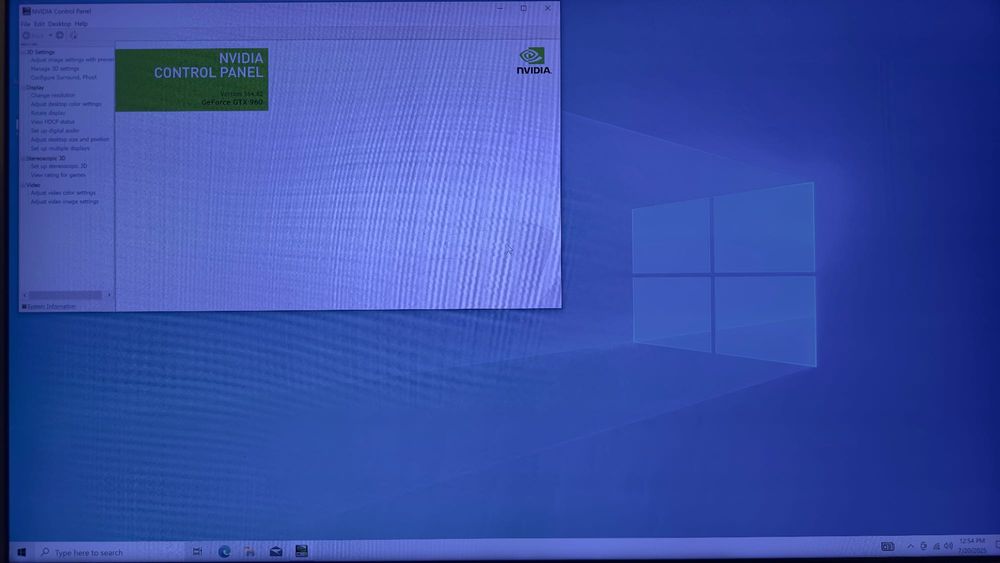This screenshot has height=563, width=1000.
Task: Maximize the NVIDIA Control Panel window
Action: [x=524, y=8]
